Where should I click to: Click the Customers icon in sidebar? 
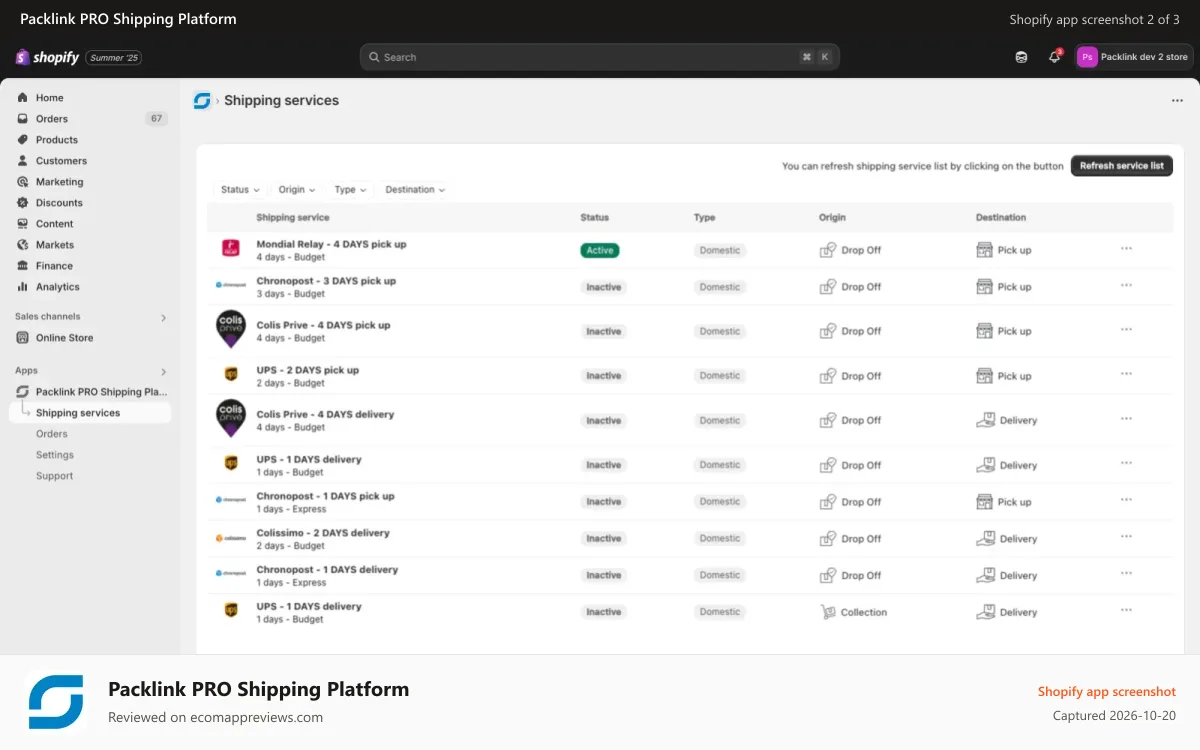click(23, 161)
